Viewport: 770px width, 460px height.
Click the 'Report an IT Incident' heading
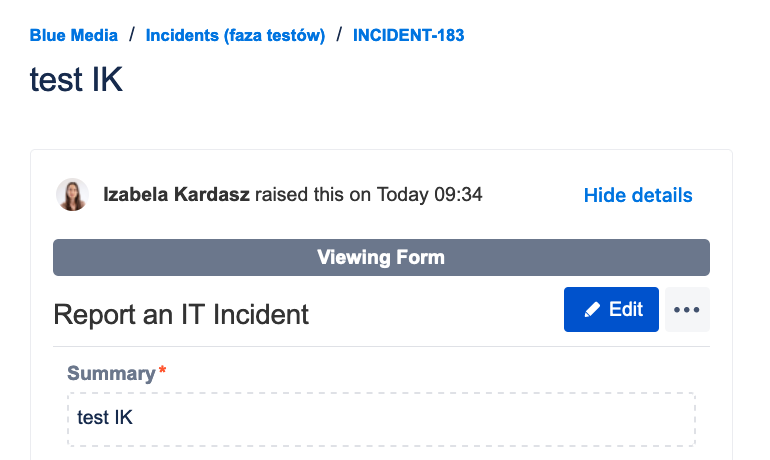[x=181, y=315]
